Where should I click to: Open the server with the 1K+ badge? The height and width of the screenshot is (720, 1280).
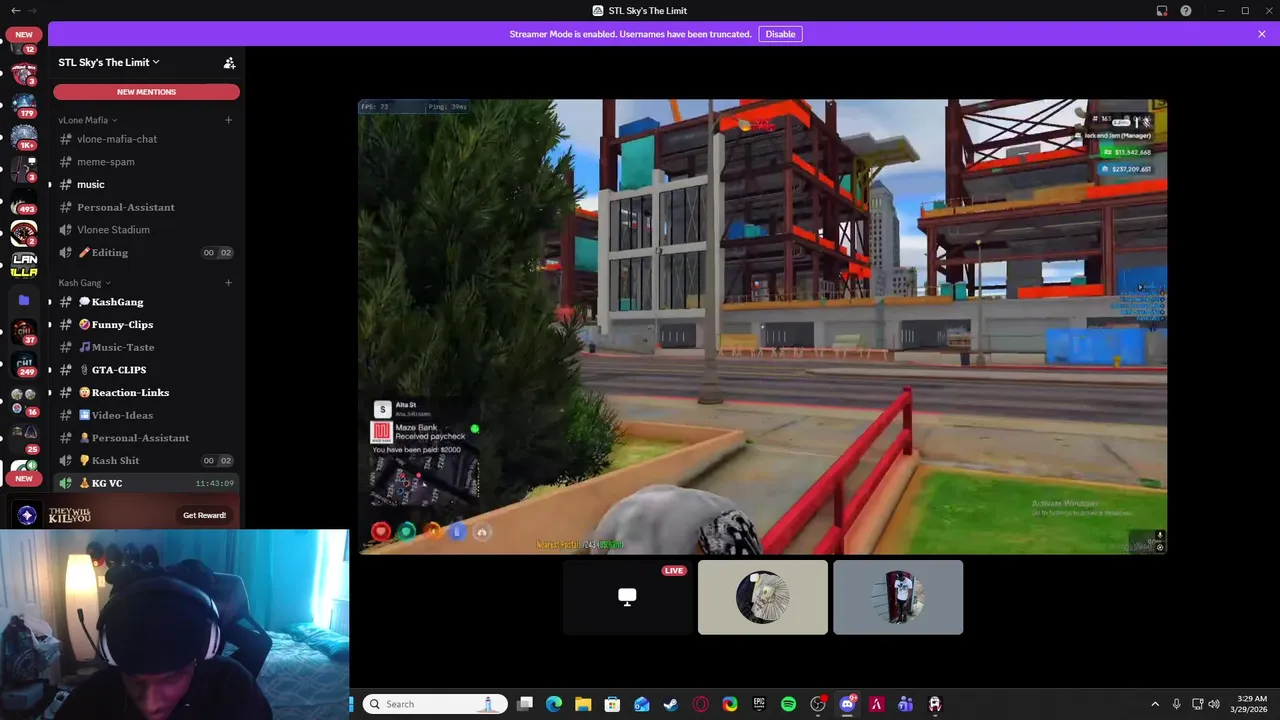point(24,137)
